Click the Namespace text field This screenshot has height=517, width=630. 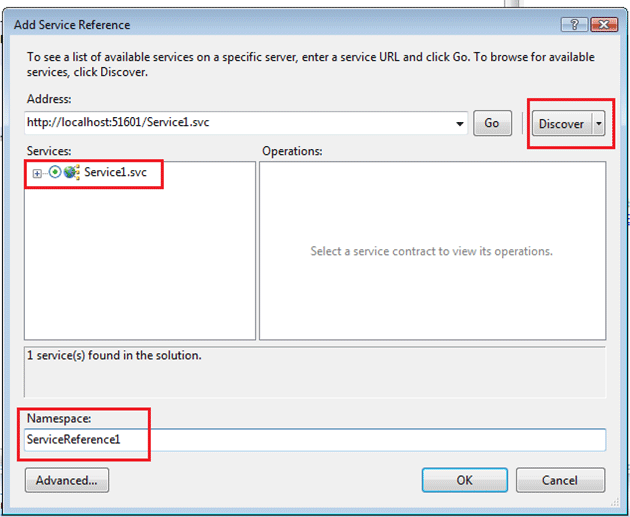coord(315,440)
